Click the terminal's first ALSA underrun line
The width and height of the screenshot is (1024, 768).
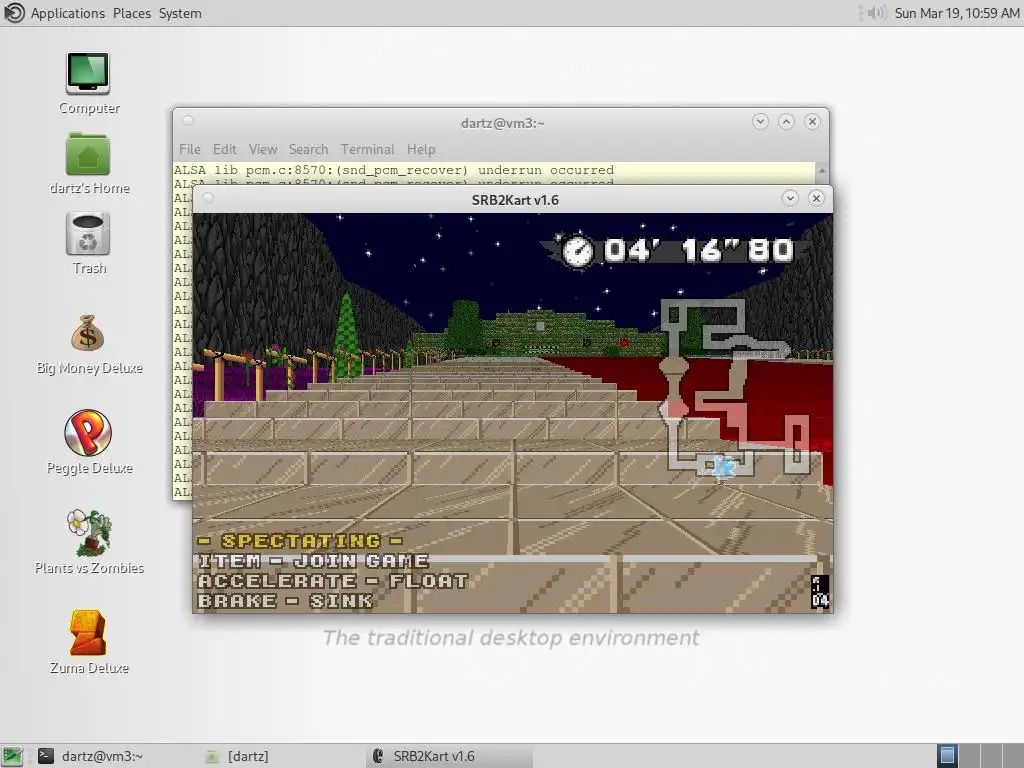(394, 170)
